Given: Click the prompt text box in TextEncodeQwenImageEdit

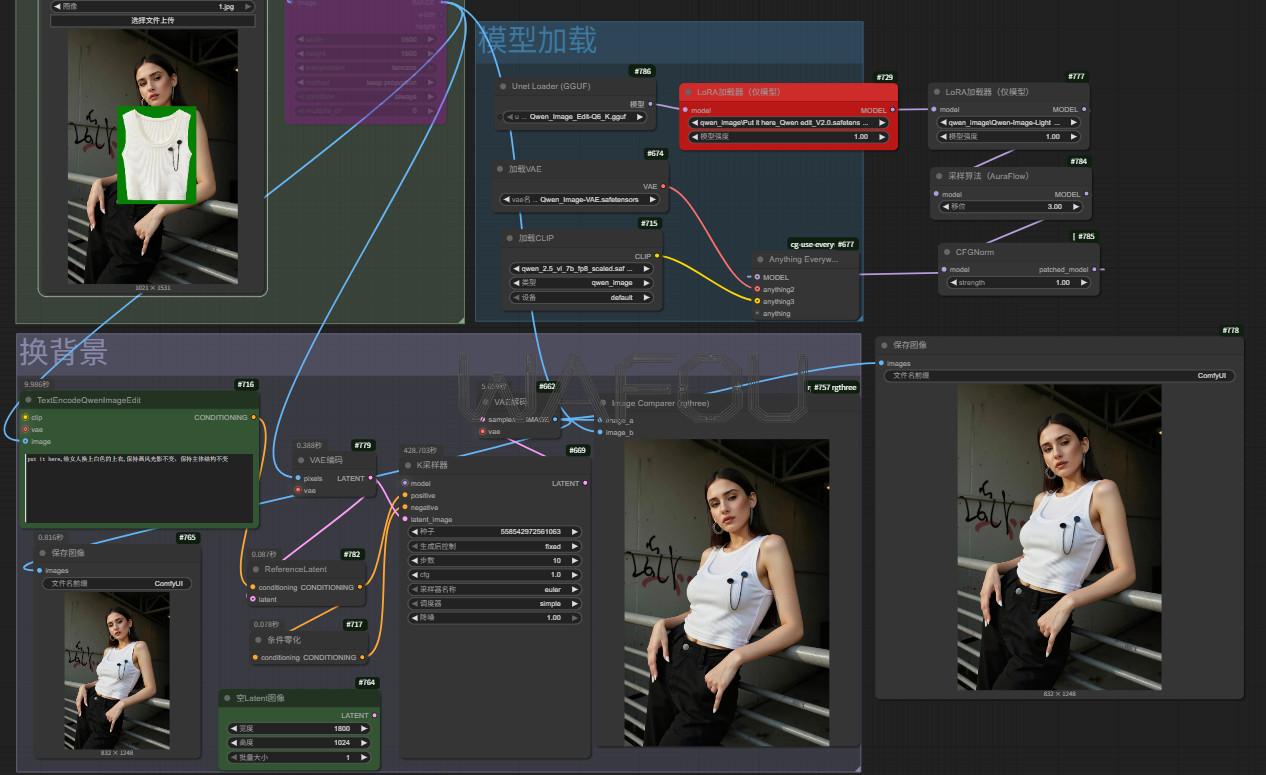Looking at the screenshot, I should [x=139, y=485].
